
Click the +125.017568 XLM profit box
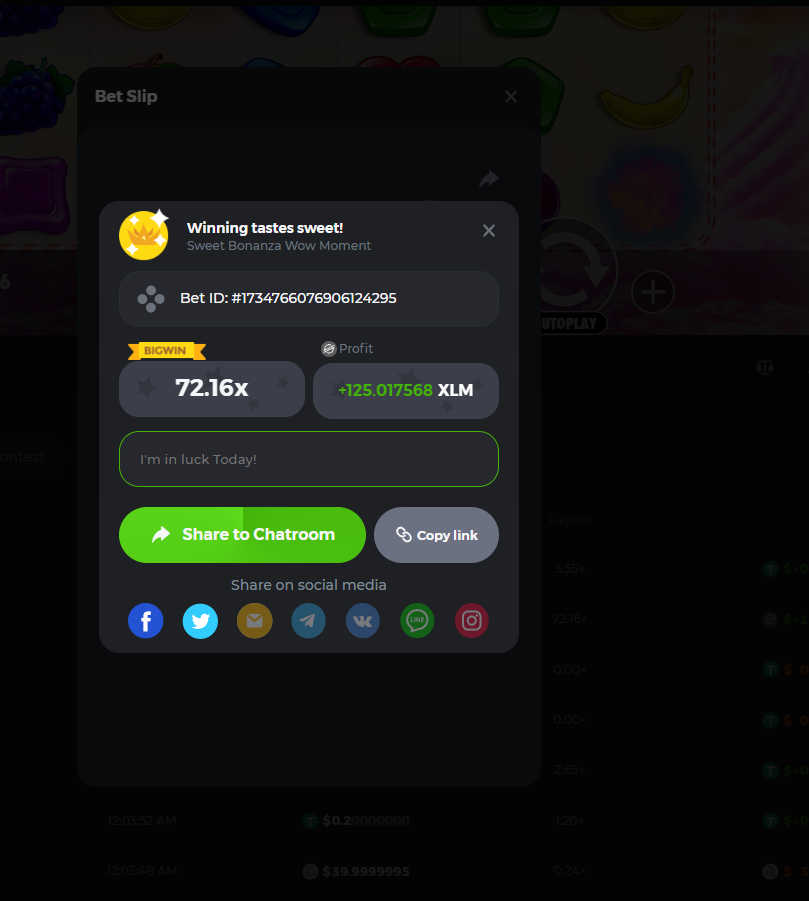406,390
